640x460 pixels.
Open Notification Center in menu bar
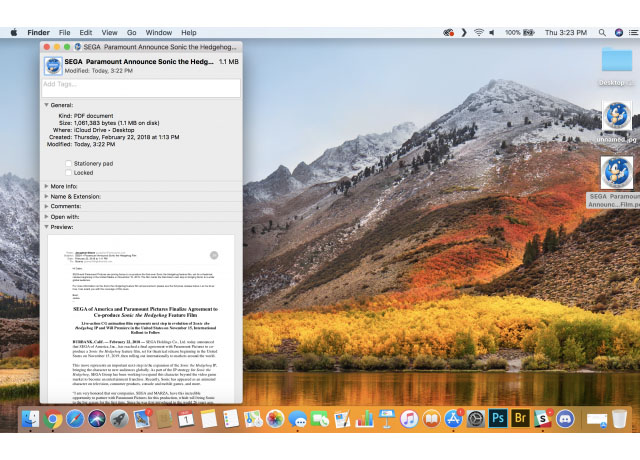click(x=633, y=33)
